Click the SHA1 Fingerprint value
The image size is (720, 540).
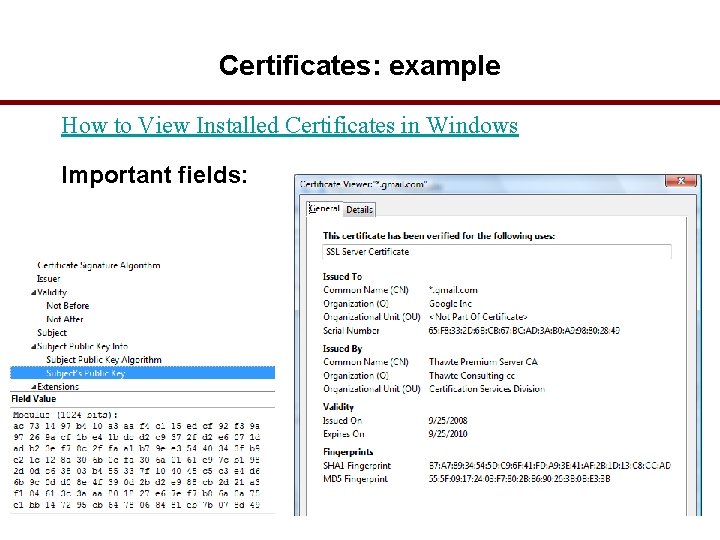(550, 466)
